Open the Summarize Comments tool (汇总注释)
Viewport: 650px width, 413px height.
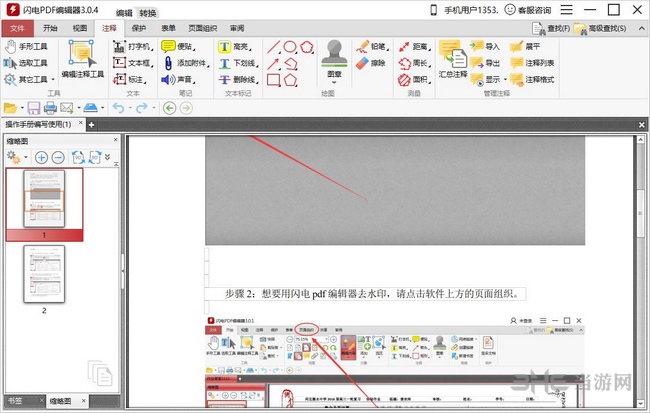pyautogui.click(x=453, y=59)
